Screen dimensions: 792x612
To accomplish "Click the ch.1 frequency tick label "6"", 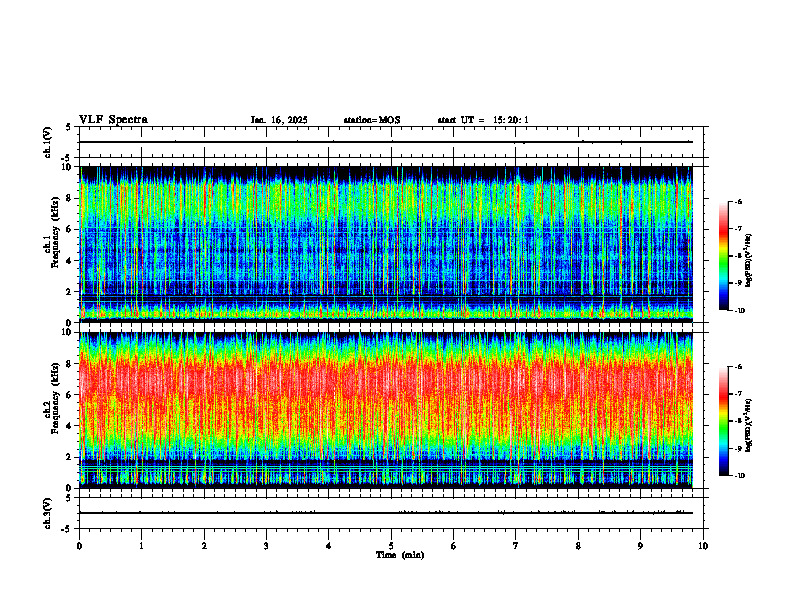I will [70, 230].
